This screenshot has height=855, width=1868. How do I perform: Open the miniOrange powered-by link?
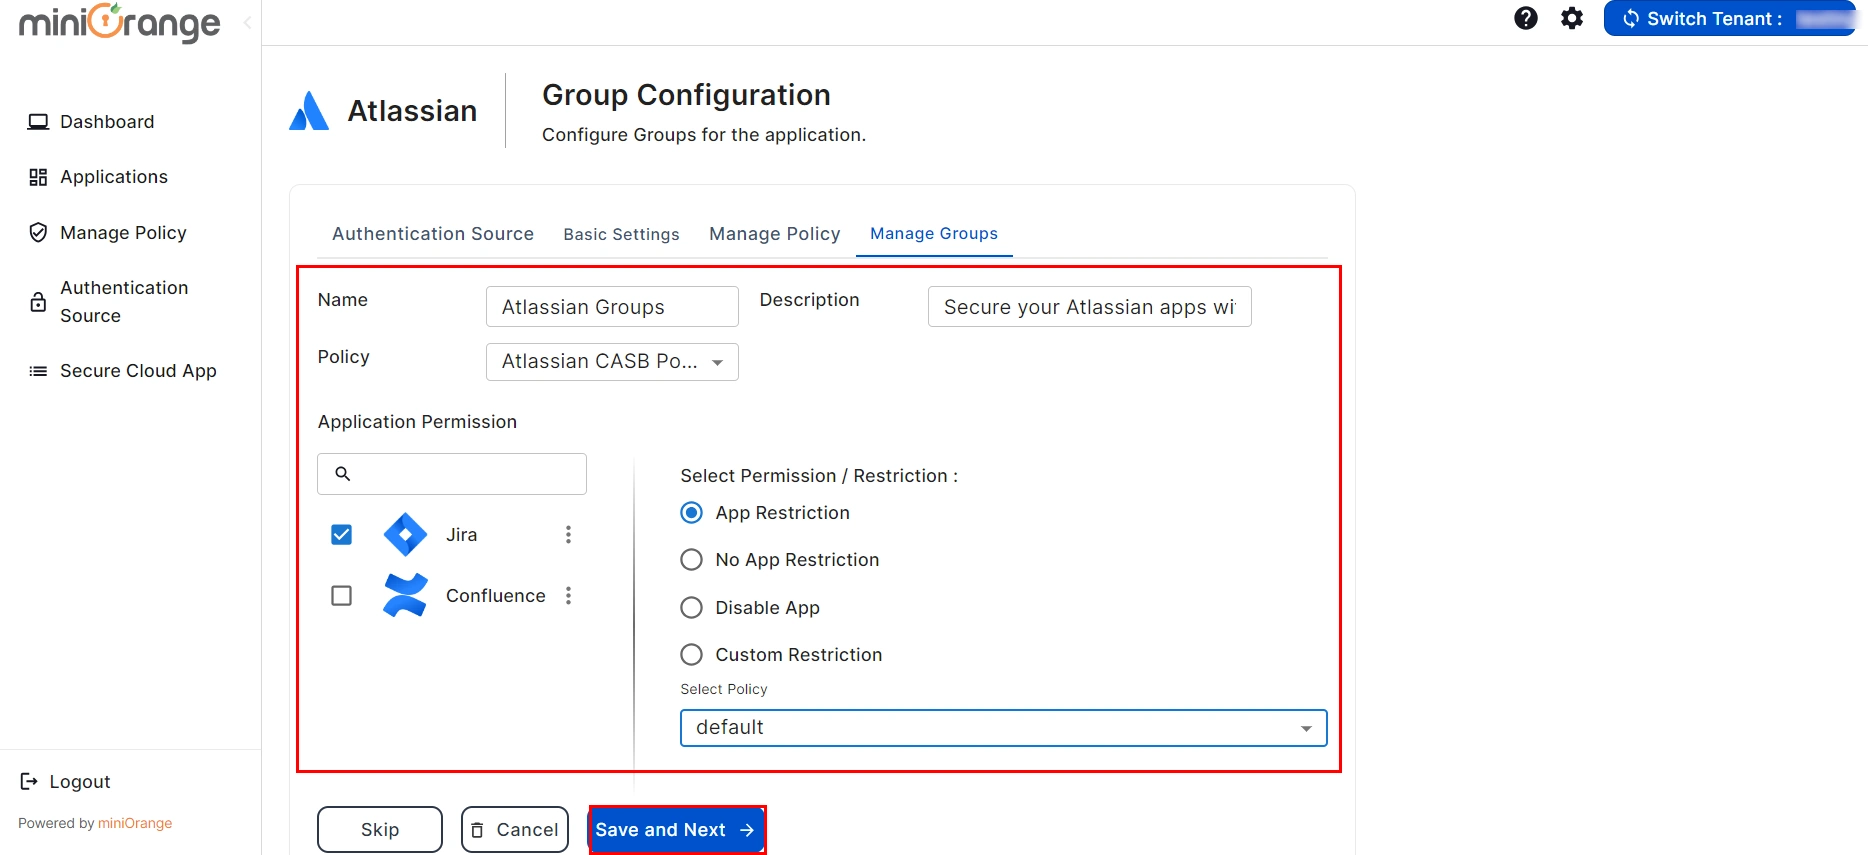coord(135,823)
